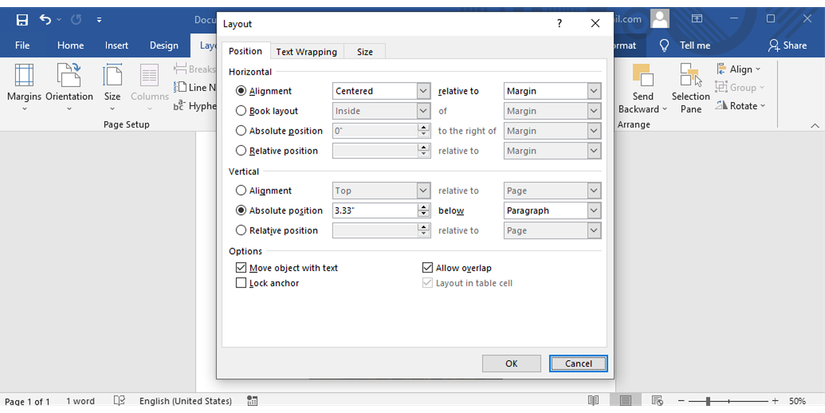Click the vertical Absolute position 3.33" field
The image size is (825, 413).
click(376, 210)
